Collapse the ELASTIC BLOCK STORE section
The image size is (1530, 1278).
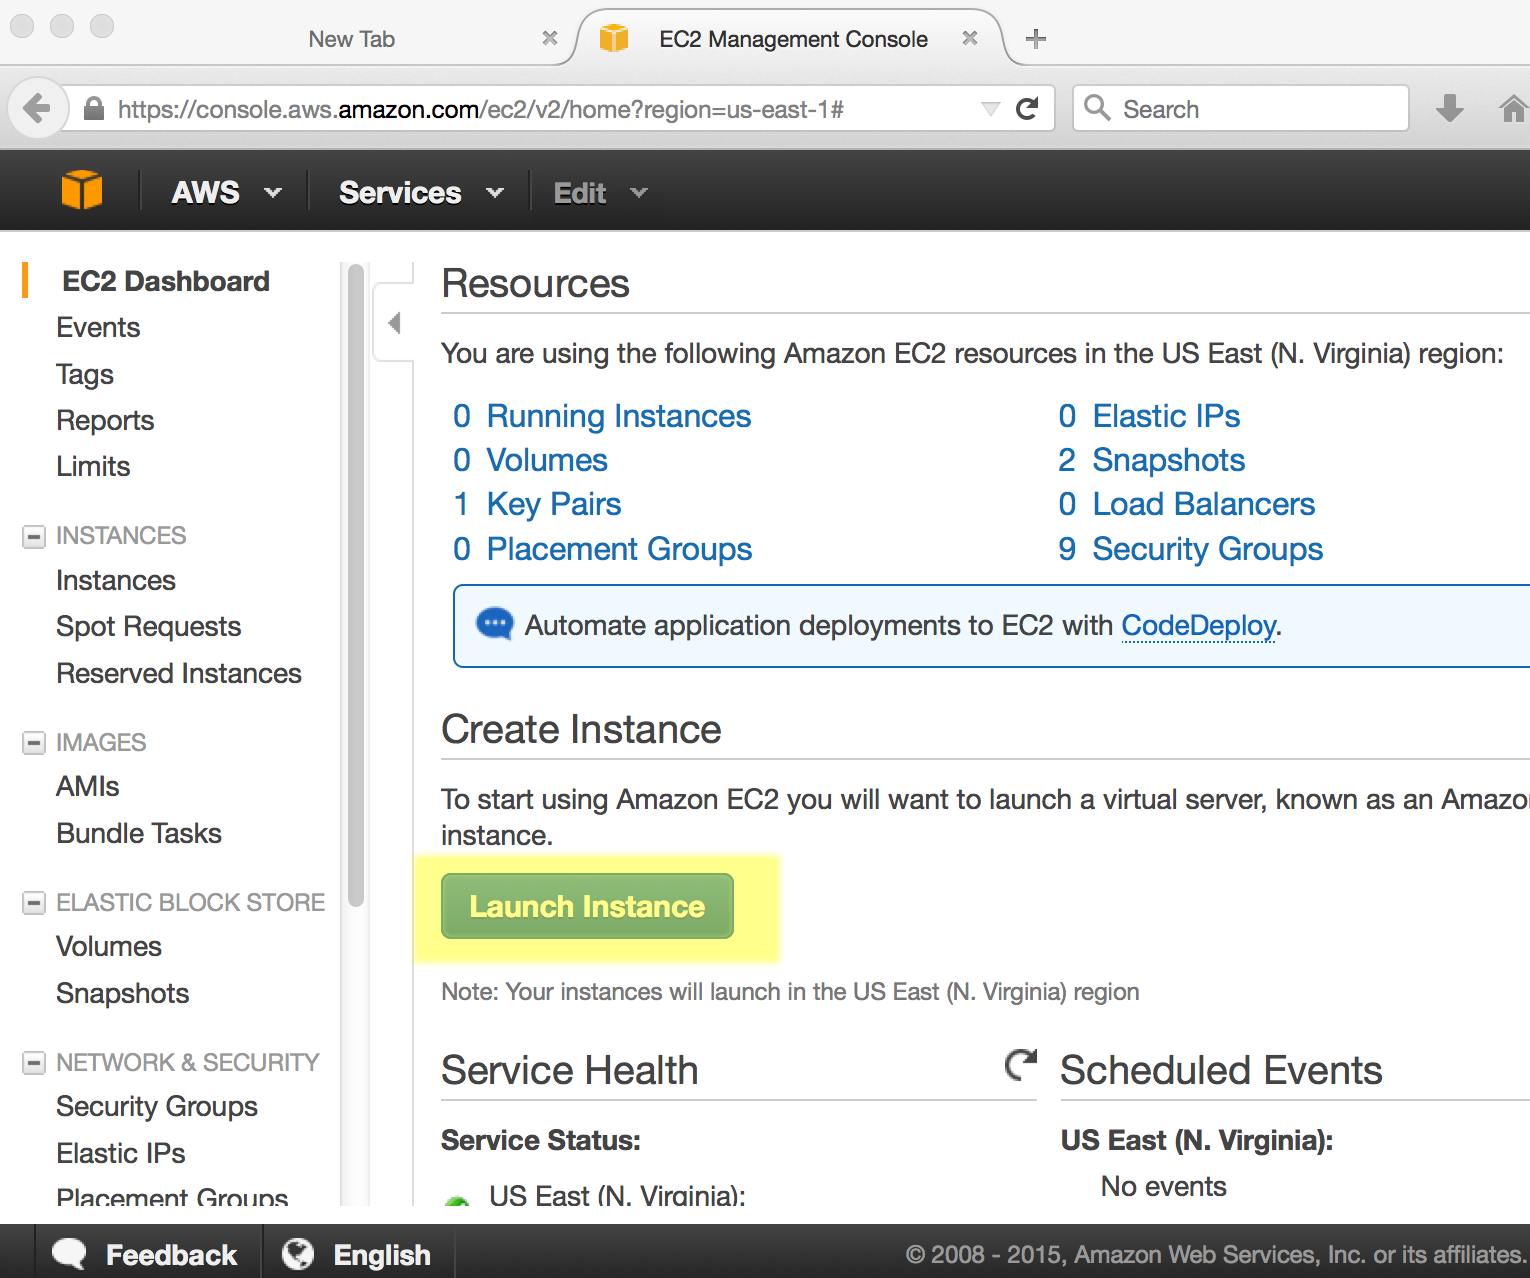point(34,903)
